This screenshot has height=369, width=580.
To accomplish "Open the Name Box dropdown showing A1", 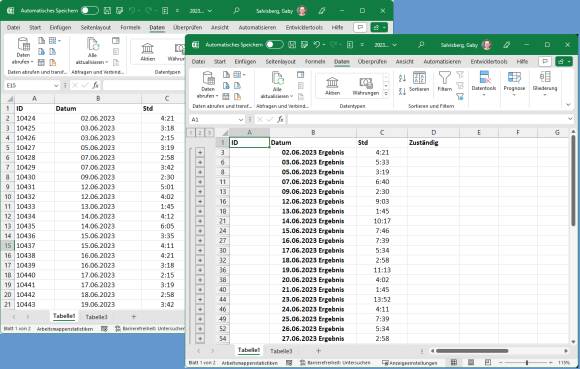I will (241, 119).
